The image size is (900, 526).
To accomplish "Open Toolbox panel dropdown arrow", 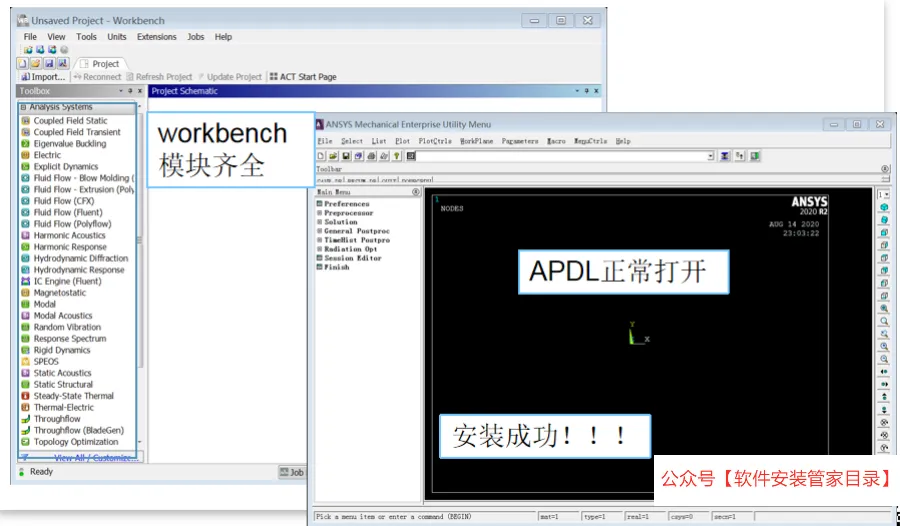I will click(x=121, y=91).
